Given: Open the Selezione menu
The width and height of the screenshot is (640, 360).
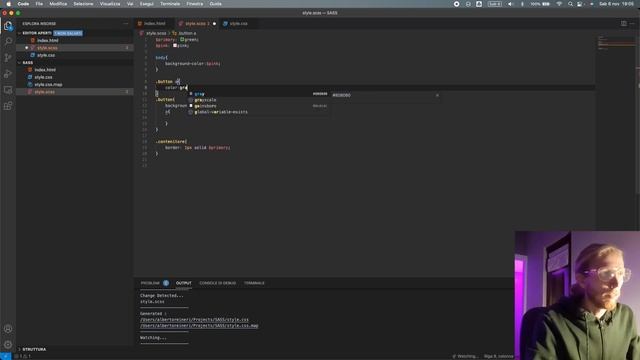Looking at the screenshot, I should click(x=83, y=4).
